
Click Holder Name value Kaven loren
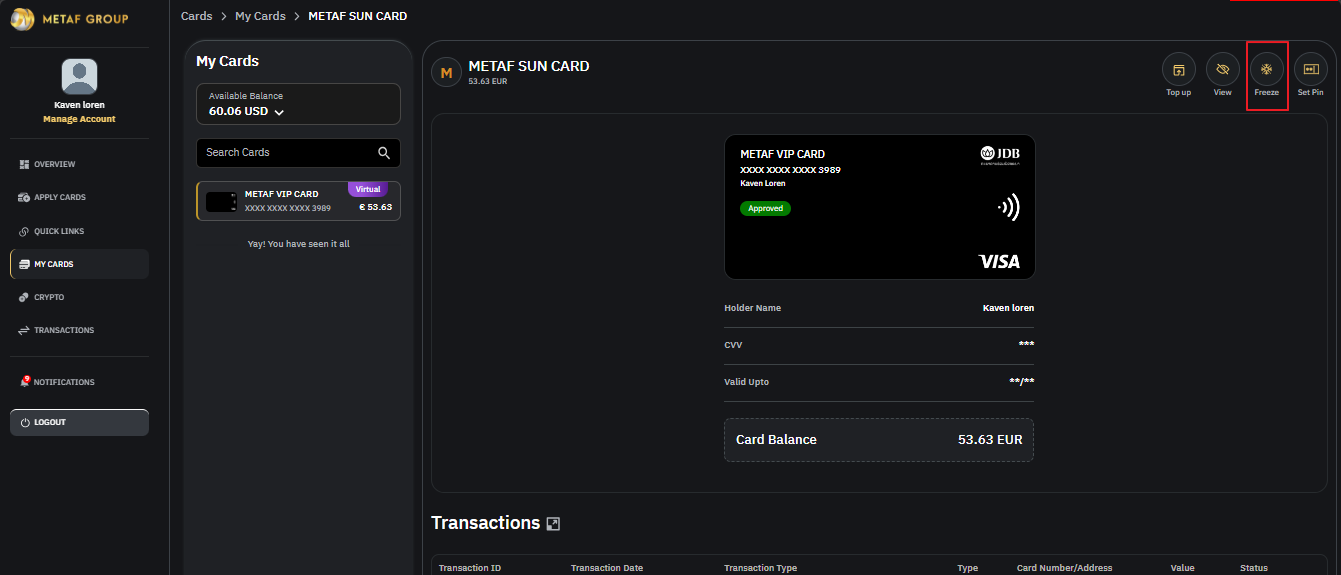point(1008,308)
